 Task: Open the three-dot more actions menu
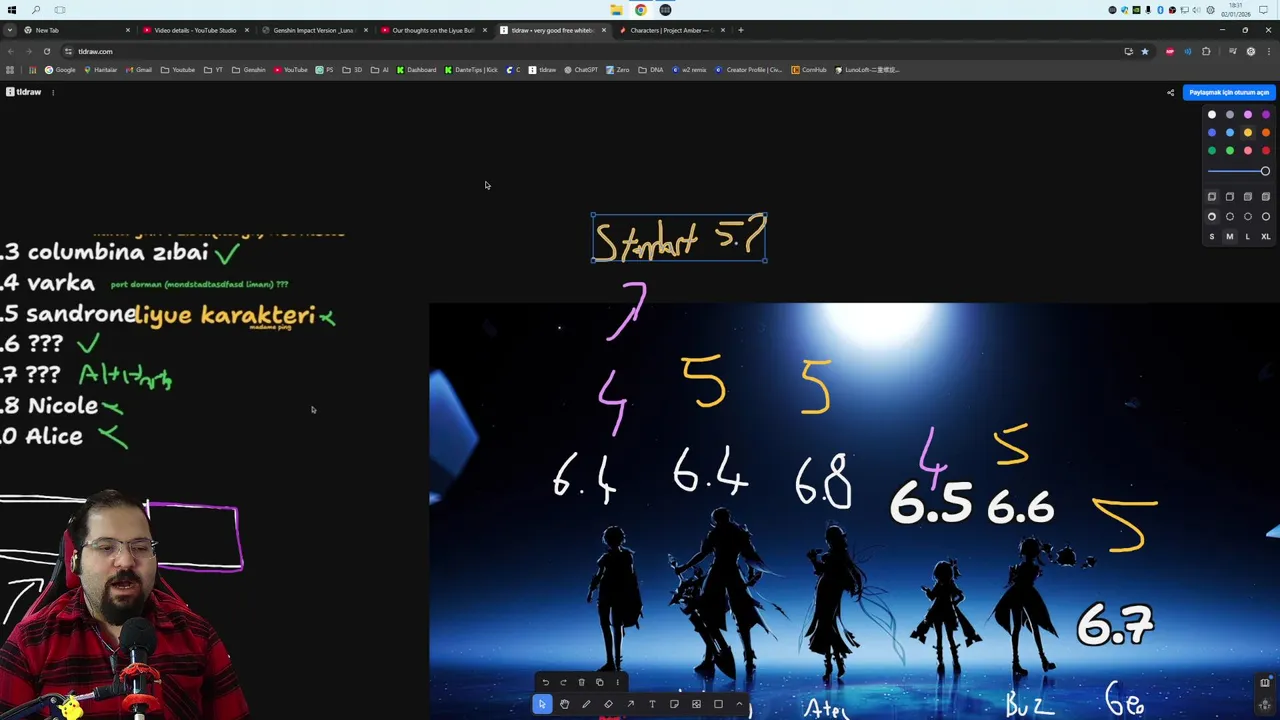[x=617, y=682]
